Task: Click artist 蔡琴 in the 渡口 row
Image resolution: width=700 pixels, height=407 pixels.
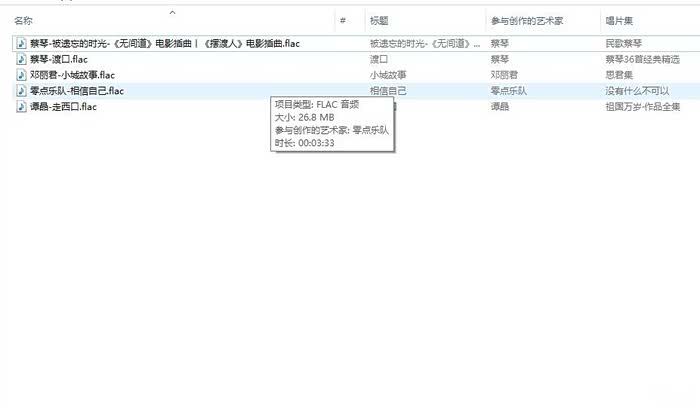Action: click(x=500, y=59)
